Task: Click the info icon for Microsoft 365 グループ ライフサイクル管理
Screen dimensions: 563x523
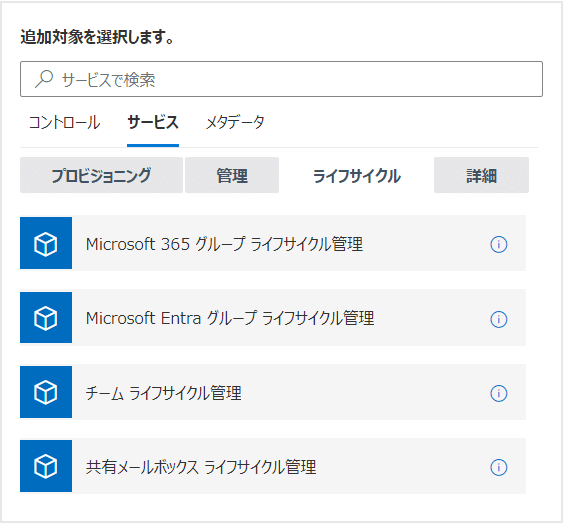Action: point(498,244)
